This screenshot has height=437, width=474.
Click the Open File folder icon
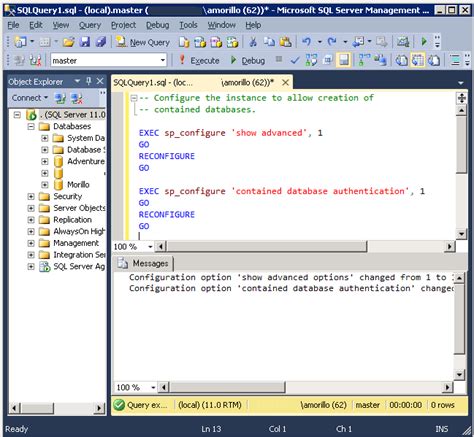69,42
